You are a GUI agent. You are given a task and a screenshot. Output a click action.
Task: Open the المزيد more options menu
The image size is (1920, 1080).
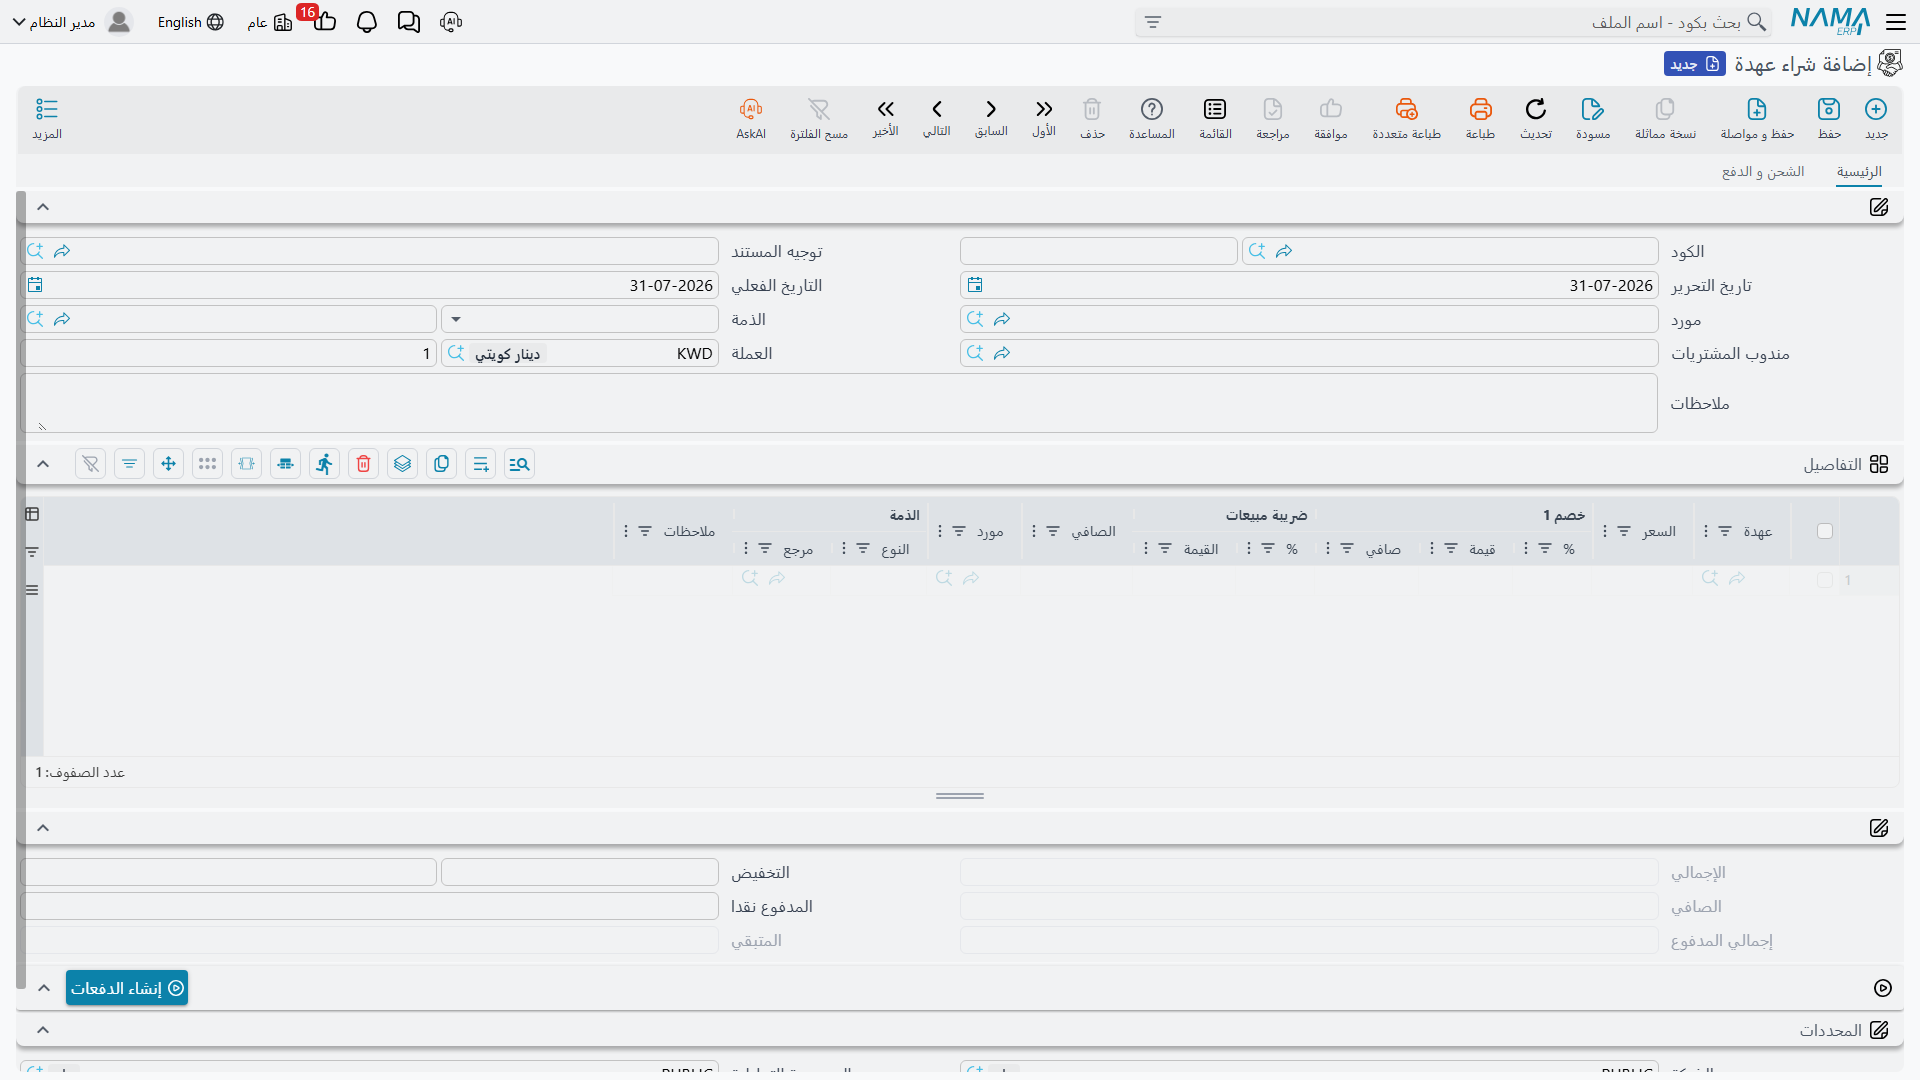pyautogui.click(x=47, y=109)
